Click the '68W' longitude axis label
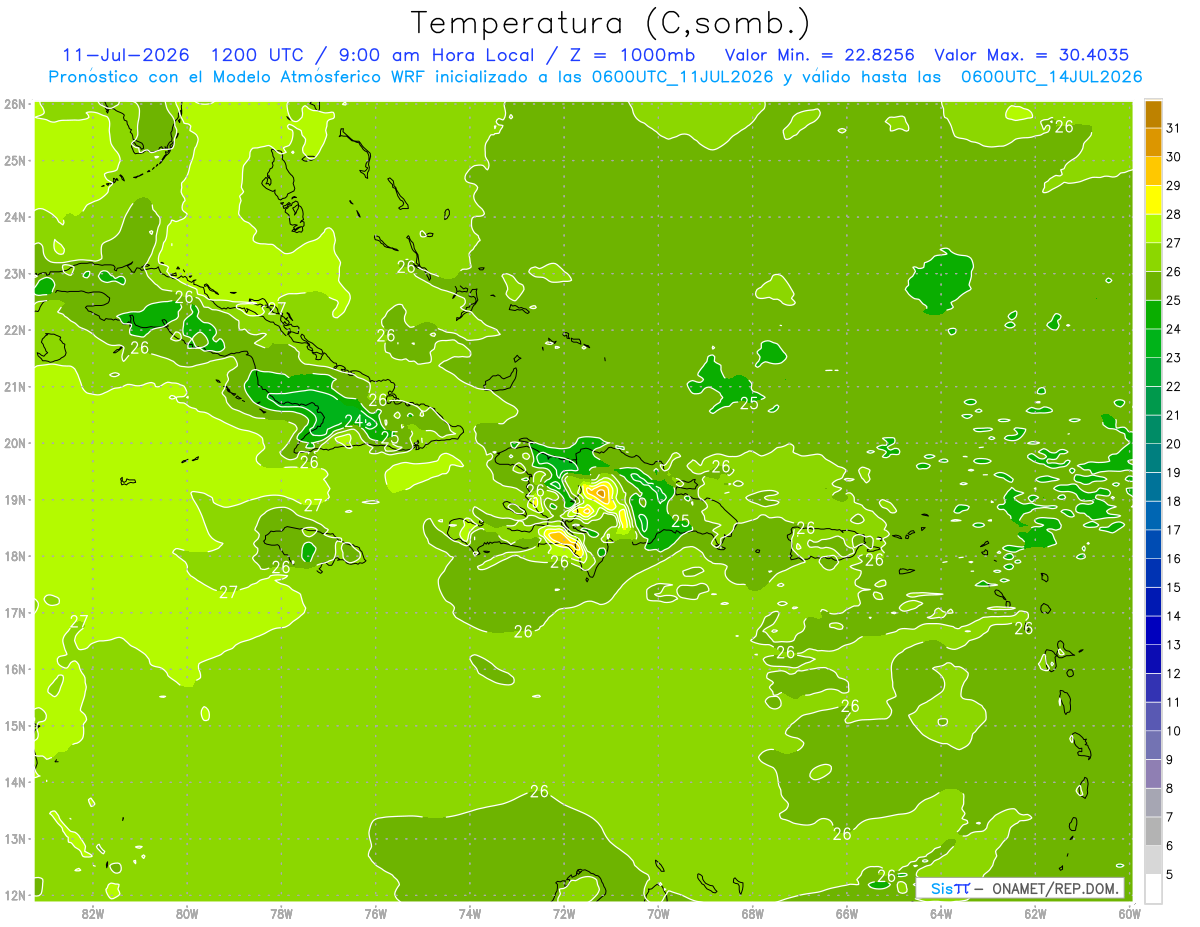 [x=753, y=912]
